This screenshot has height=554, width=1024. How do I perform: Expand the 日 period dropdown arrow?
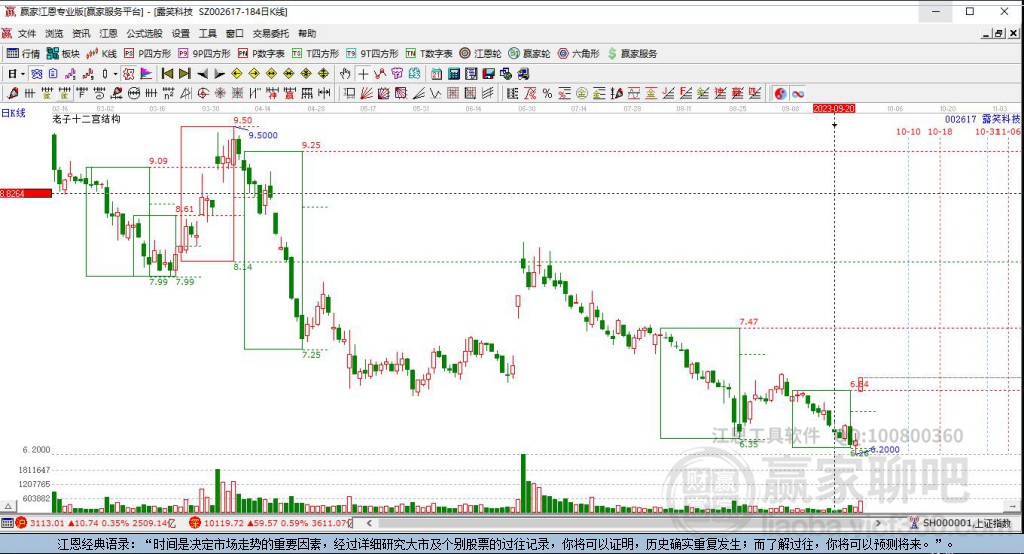(23, 74)
